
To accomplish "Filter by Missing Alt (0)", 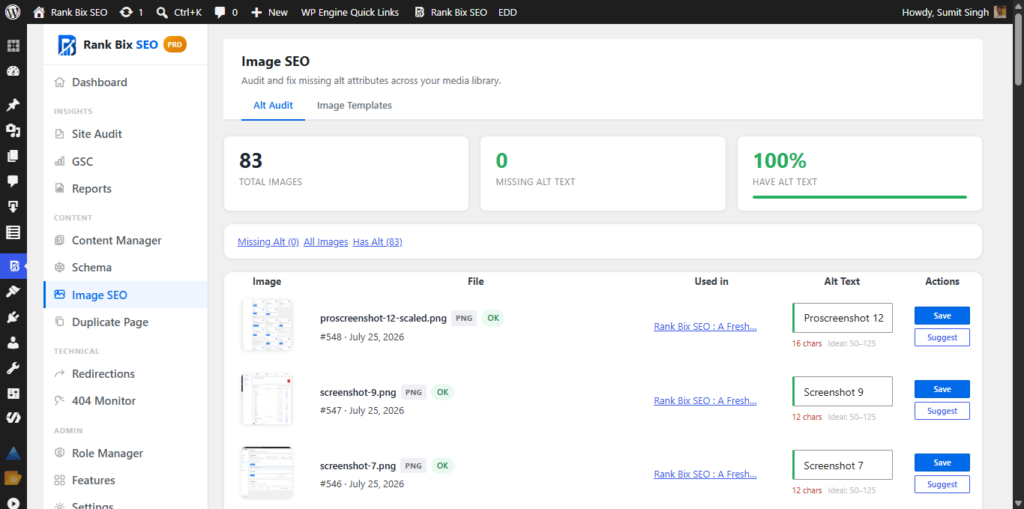I will (268, 242).
